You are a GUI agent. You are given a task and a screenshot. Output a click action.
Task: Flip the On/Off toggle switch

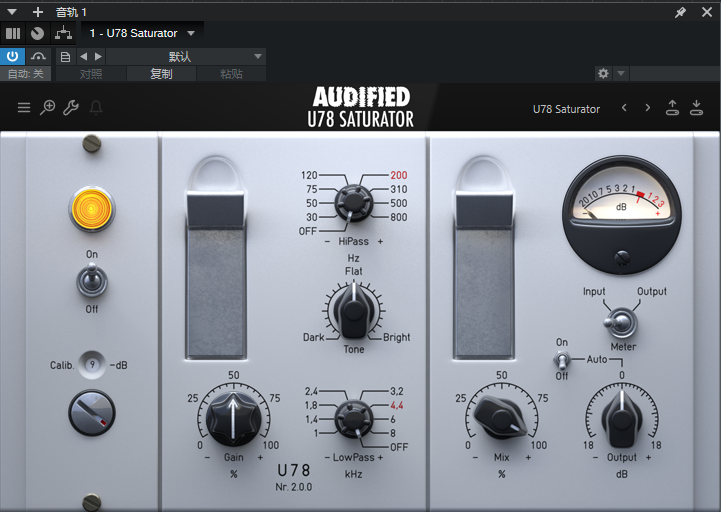[x=92, y=280]
